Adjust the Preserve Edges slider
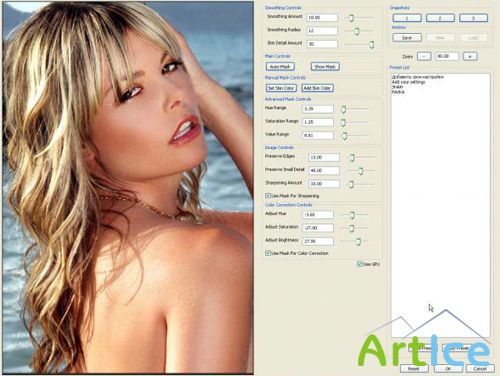The width and height of the screenshot is (500, 376). [x=352, y=157]
